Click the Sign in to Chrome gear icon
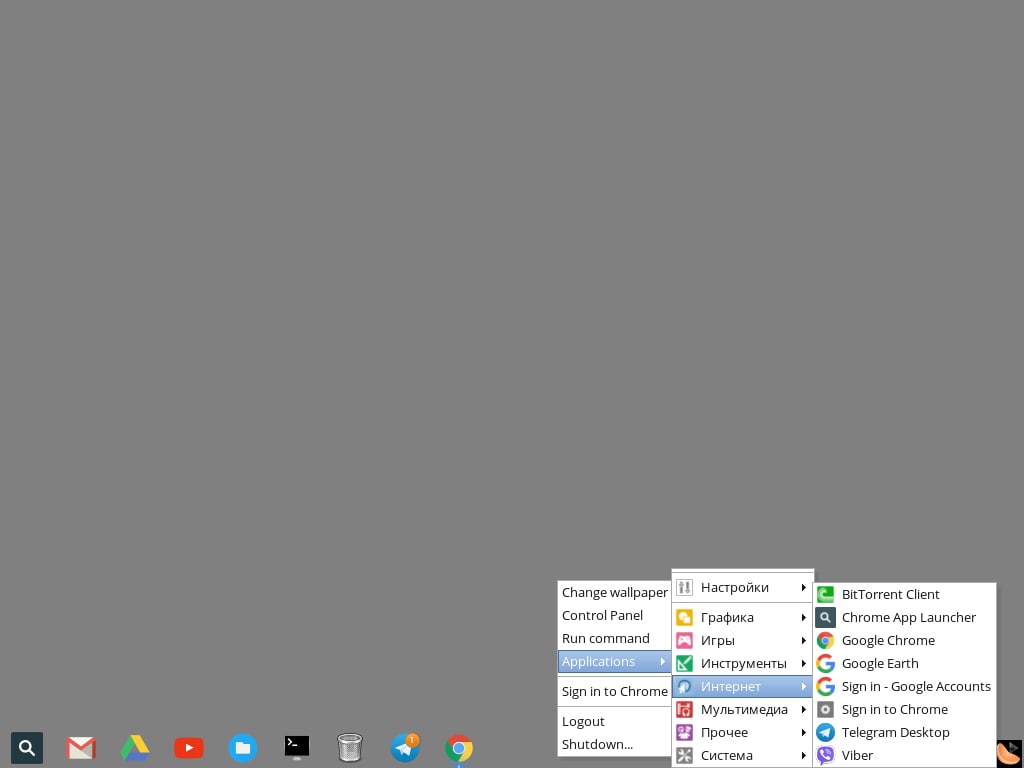 [825, 709]
